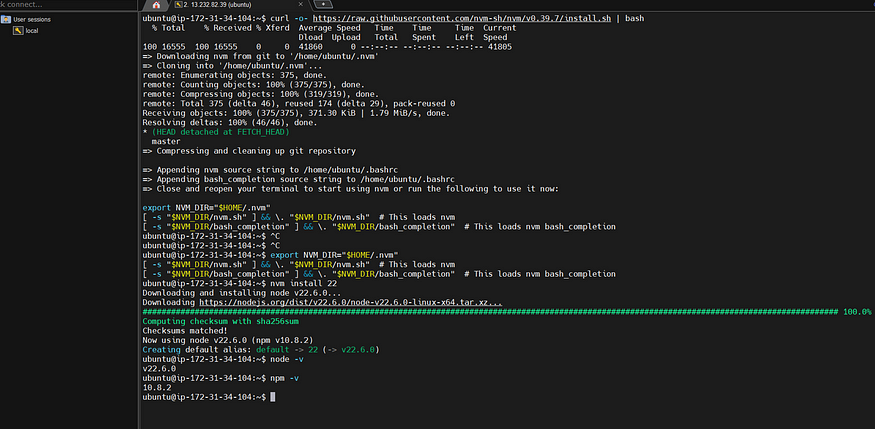Screen dimensions: 875x429
Task: Click 'Close and reopen your terminal' message line
Action: pyautogui.click(x=350, y=189)
